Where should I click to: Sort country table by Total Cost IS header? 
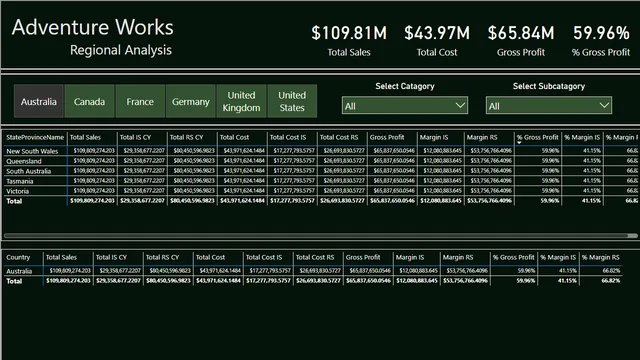coord(264,258)
